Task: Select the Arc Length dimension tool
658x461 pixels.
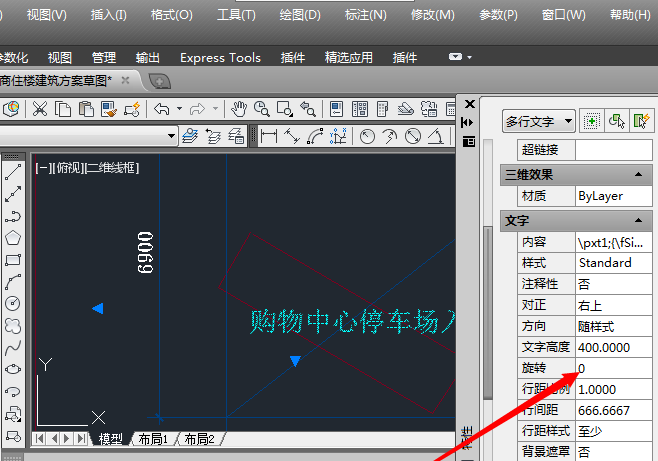Action: (315, 136)
